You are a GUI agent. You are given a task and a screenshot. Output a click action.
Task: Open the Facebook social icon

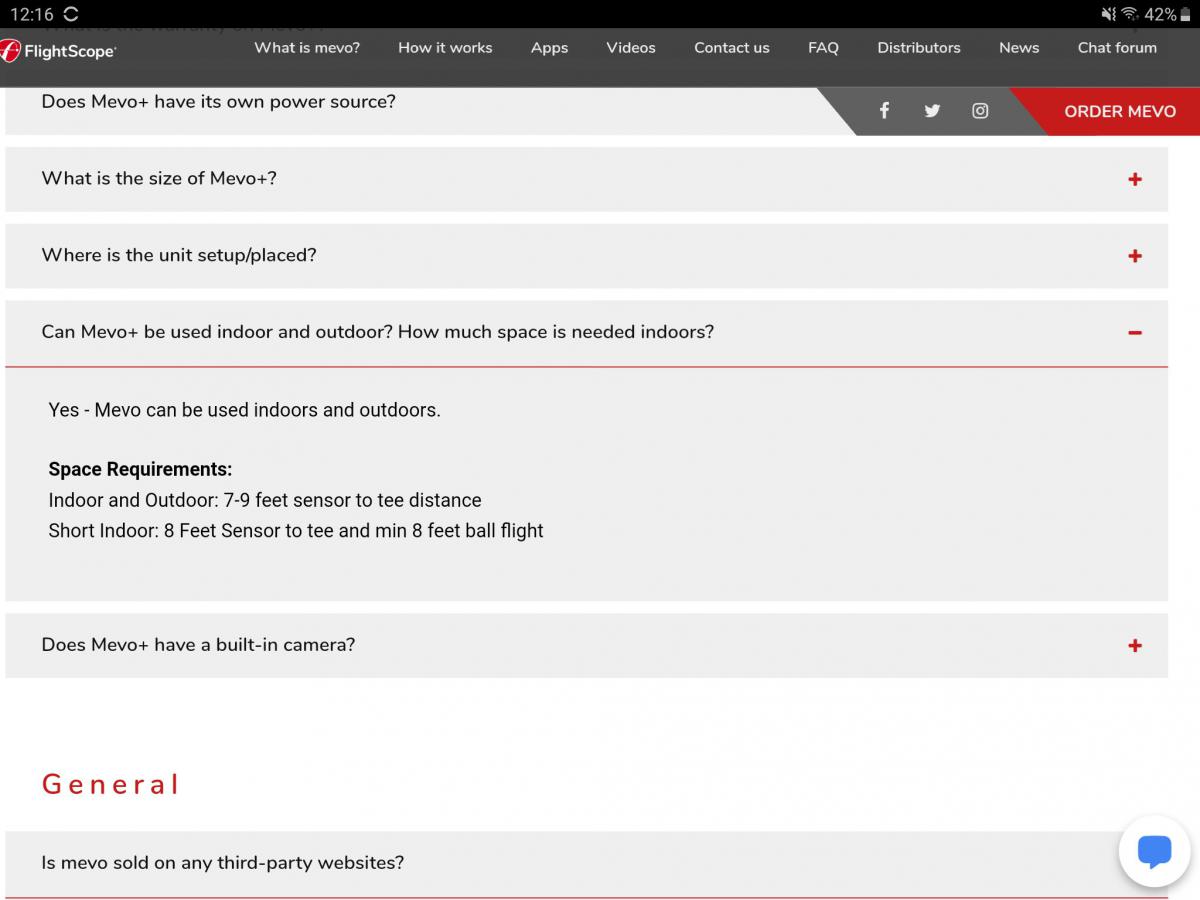click(x=884, y=111)
